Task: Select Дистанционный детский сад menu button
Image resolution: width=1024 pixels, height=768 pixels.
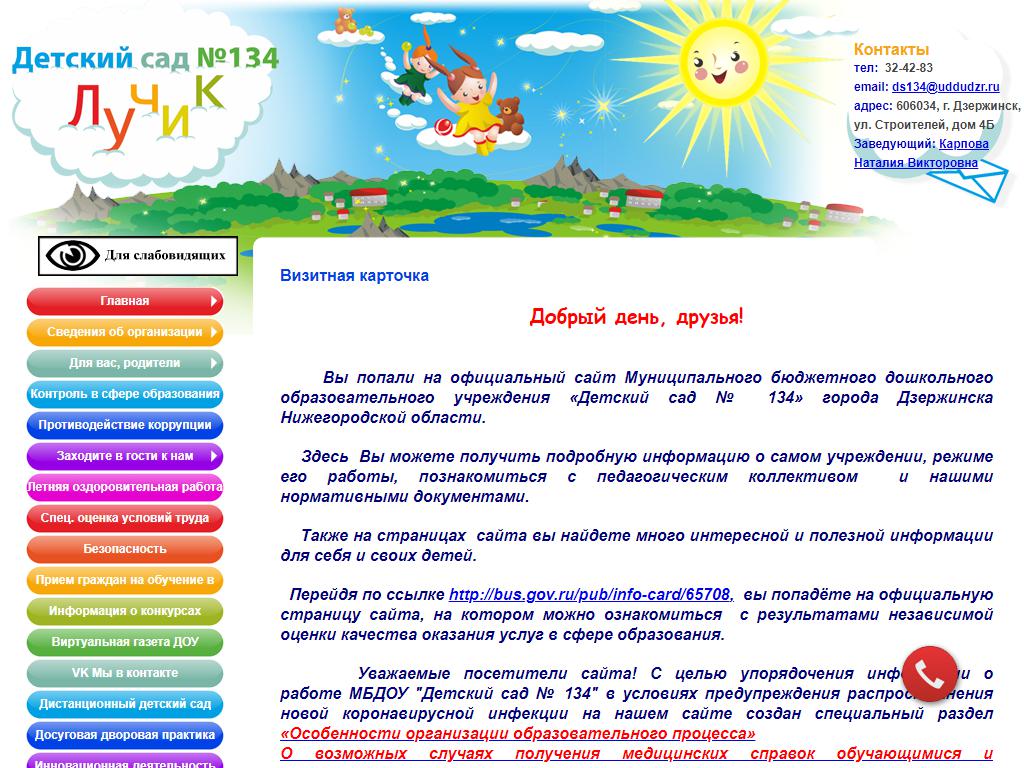Action: click(125, 704)
